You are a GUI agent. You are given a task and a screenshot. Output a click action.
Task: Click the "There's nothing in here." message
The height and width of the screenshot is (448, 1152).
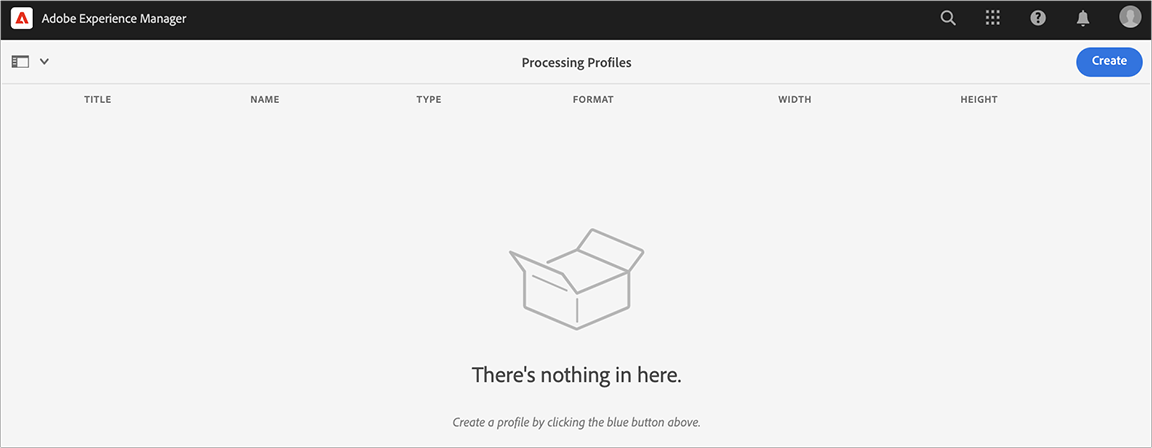click(x=577, y=375)
